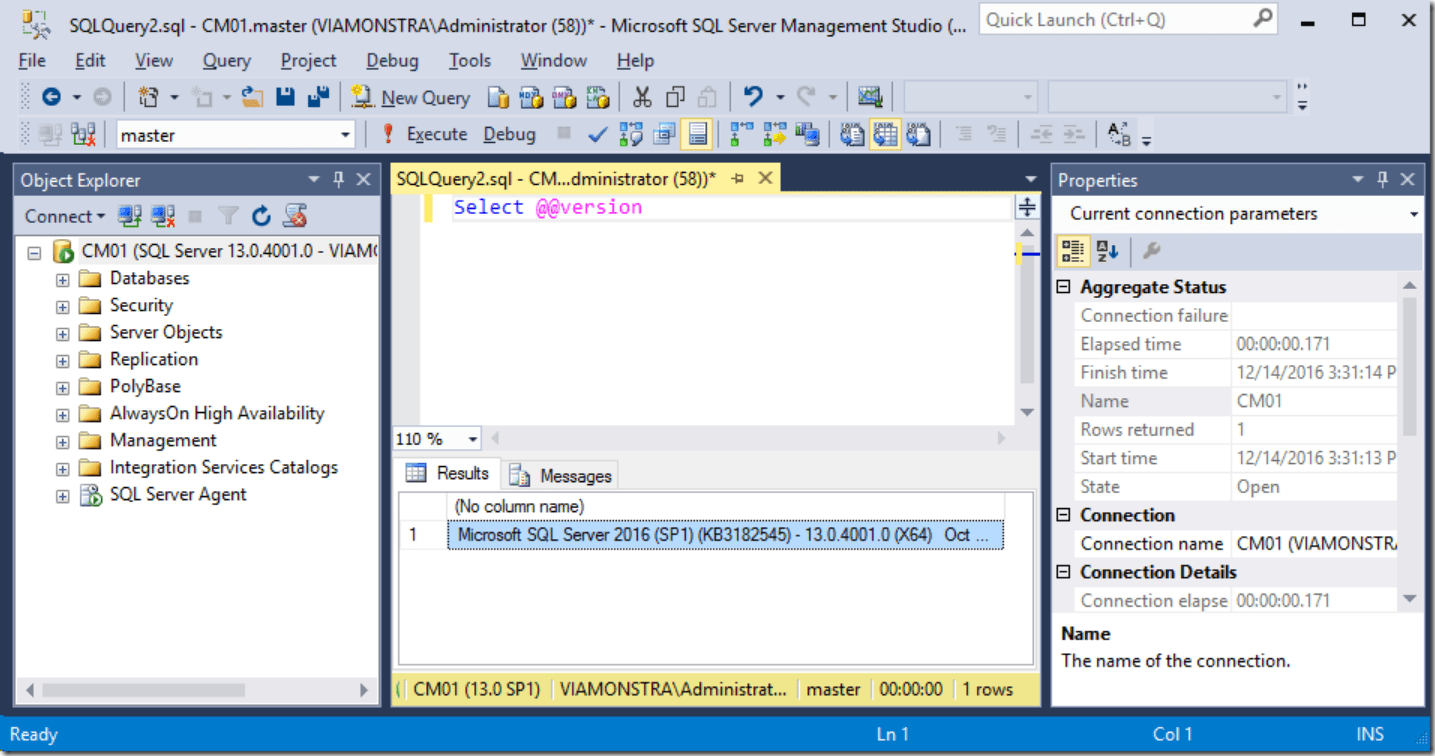Open the File menu
This screenshot has width=1435, height=756.
point(32,61)
